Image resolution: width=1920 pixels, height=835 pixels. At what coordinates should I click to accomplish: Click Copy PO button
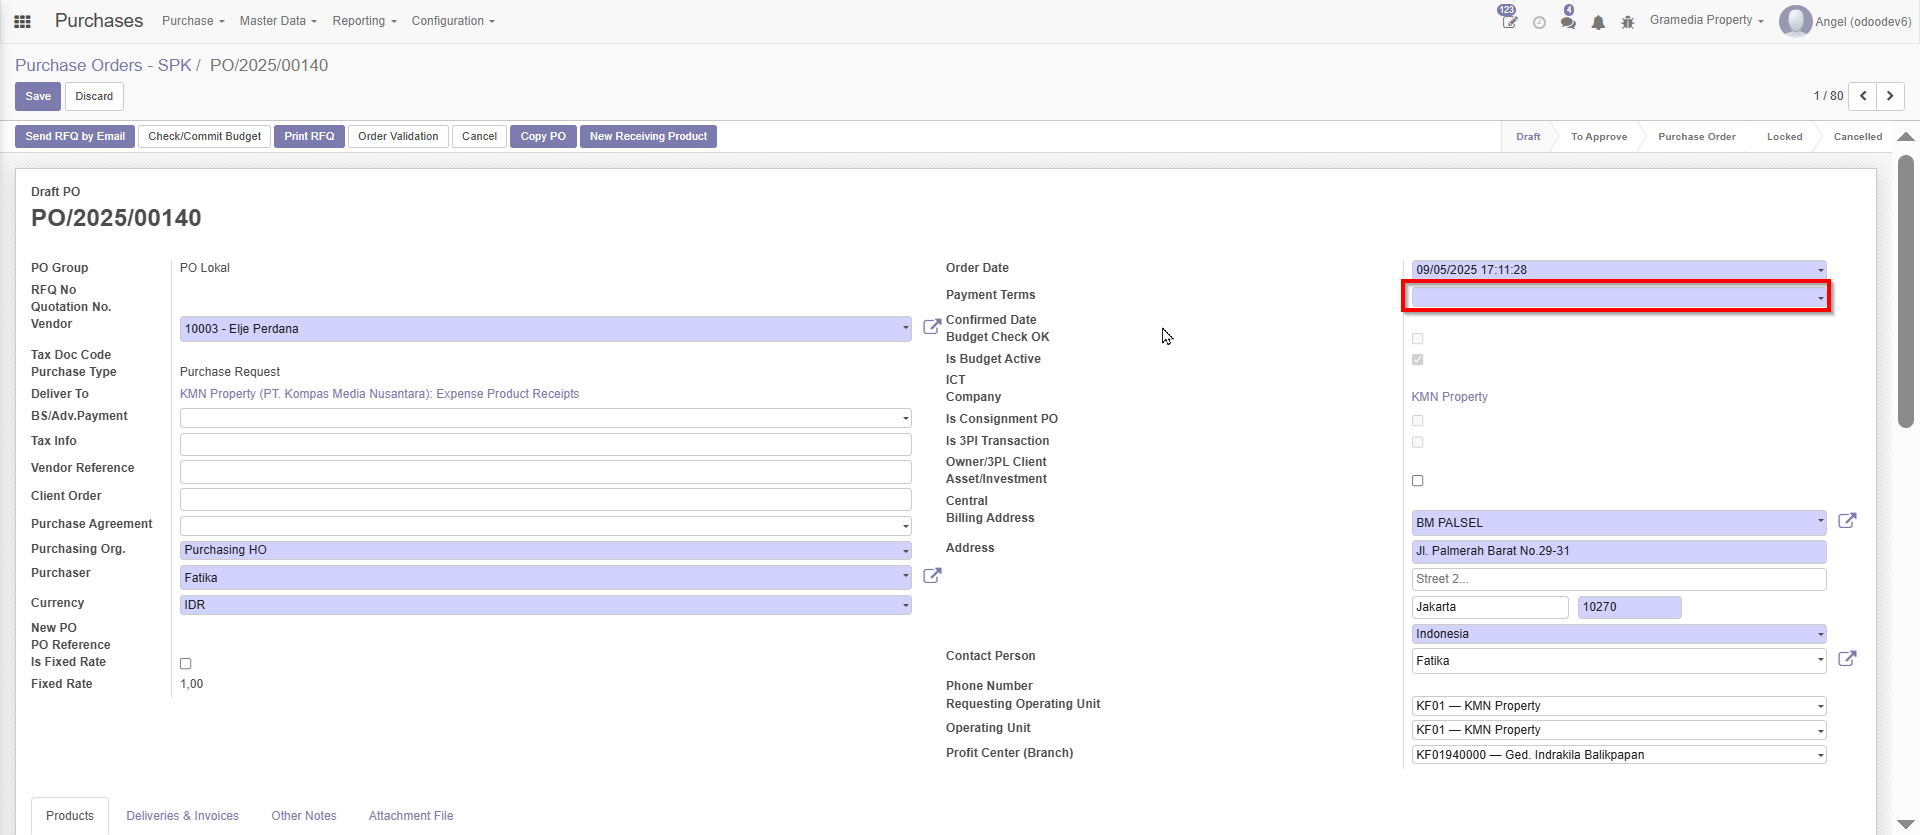(543, 137)
